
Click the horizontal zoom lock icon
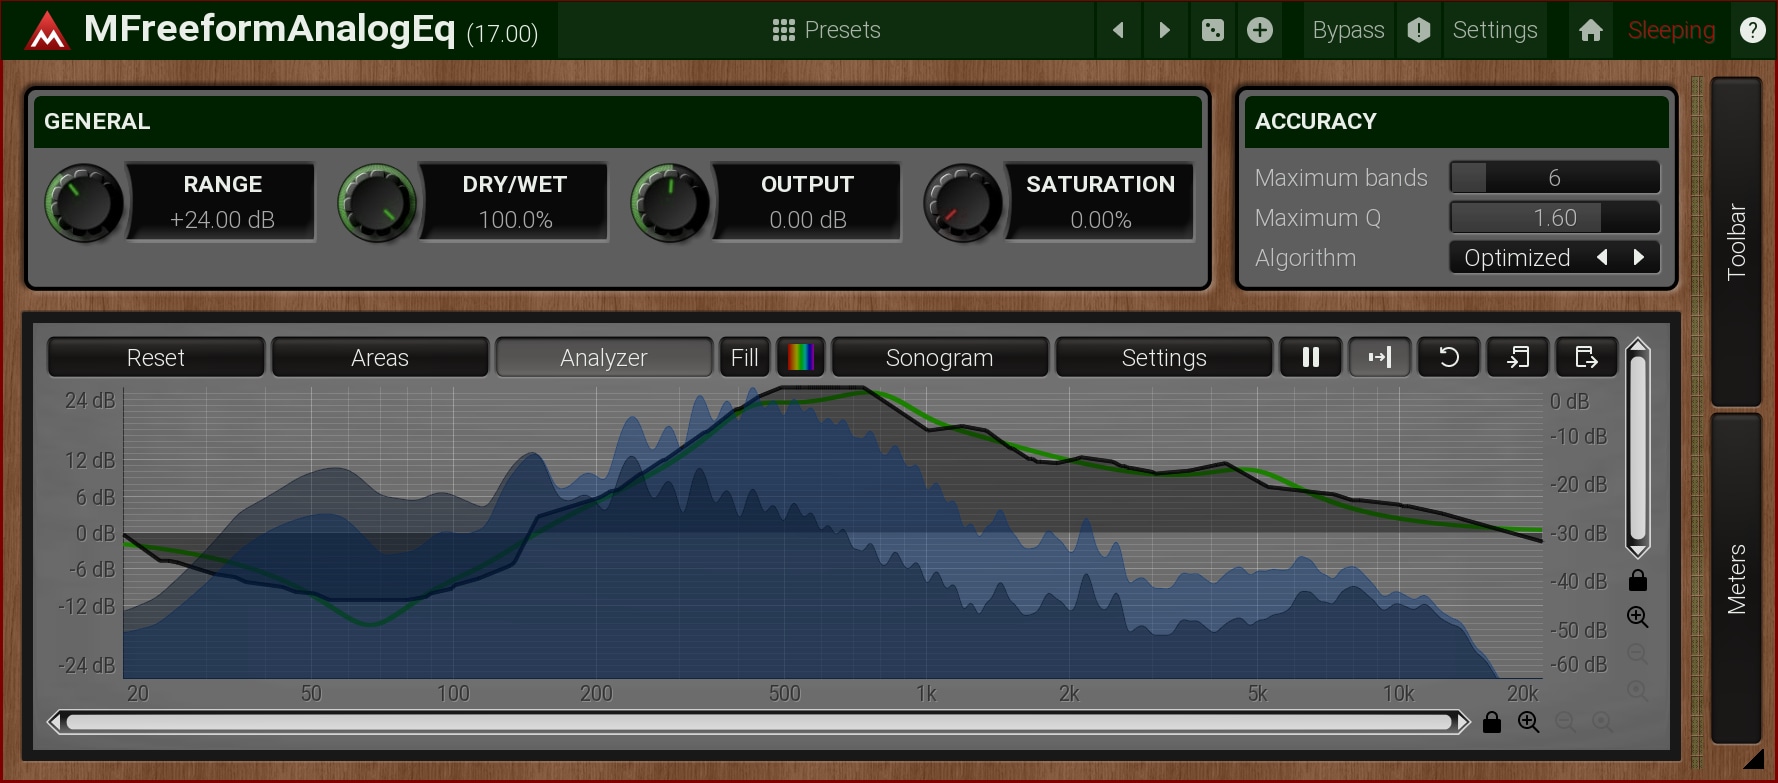[1491, 722]
